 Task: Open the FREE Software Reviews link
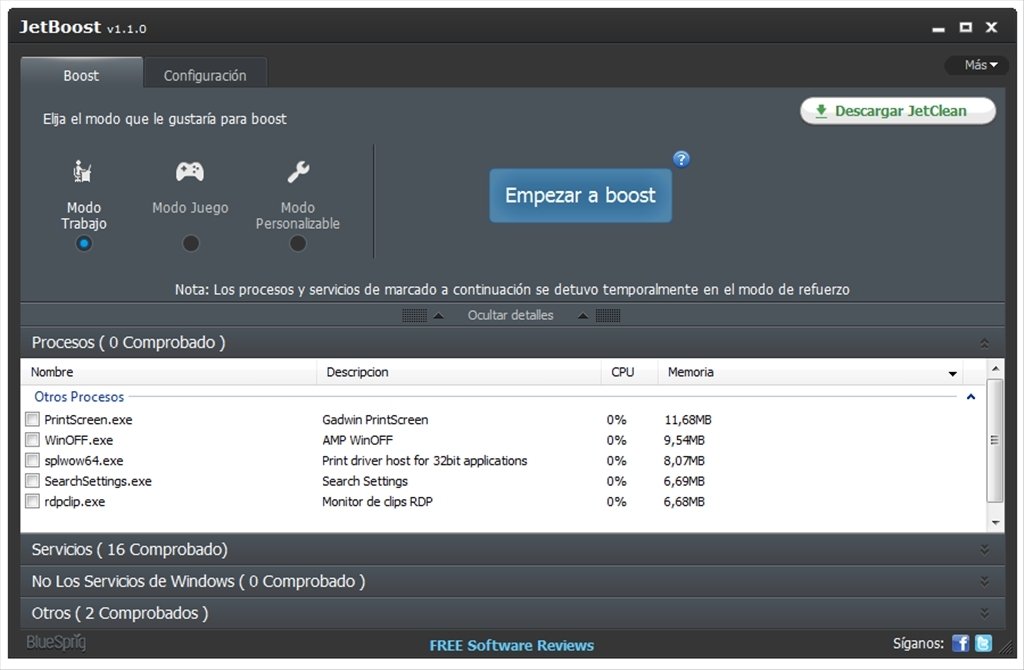[x=511, y=645]
